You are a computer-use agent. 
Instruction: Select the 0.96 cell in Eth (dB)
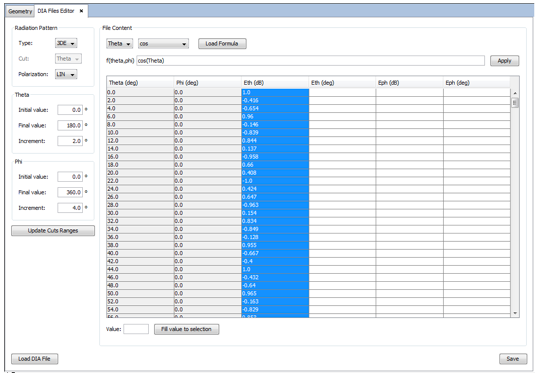tap(275, 117)
